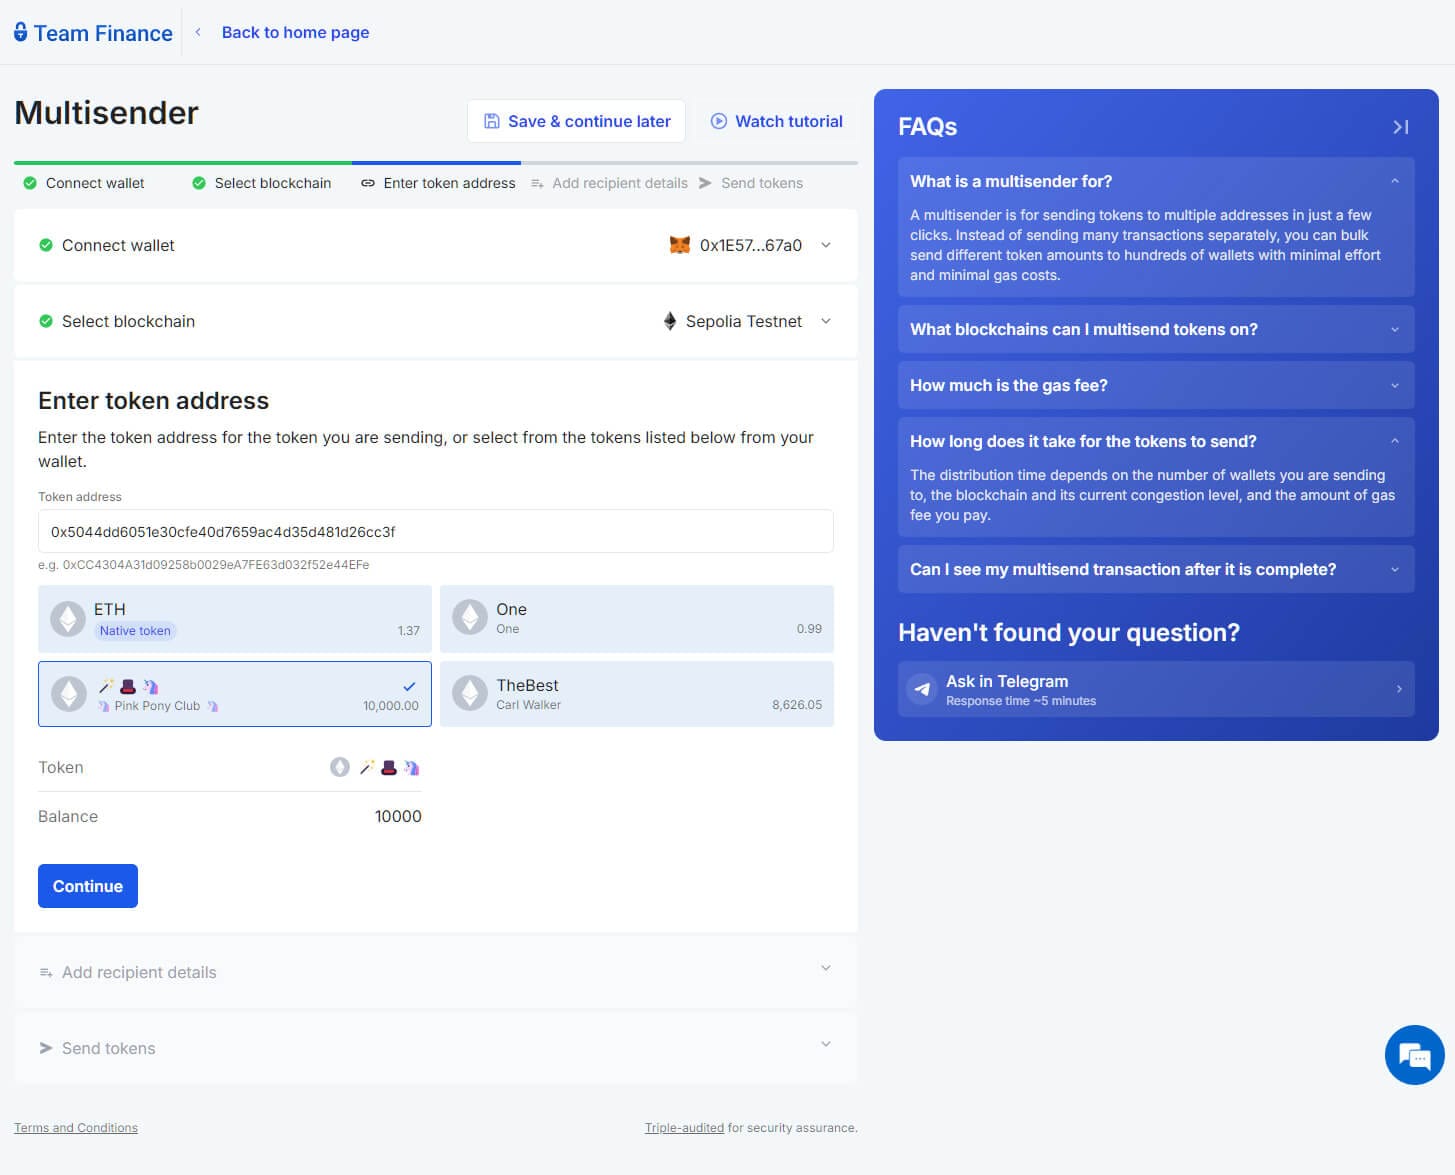Collapse the FAQs side panel

click(x=1400, y=127)
